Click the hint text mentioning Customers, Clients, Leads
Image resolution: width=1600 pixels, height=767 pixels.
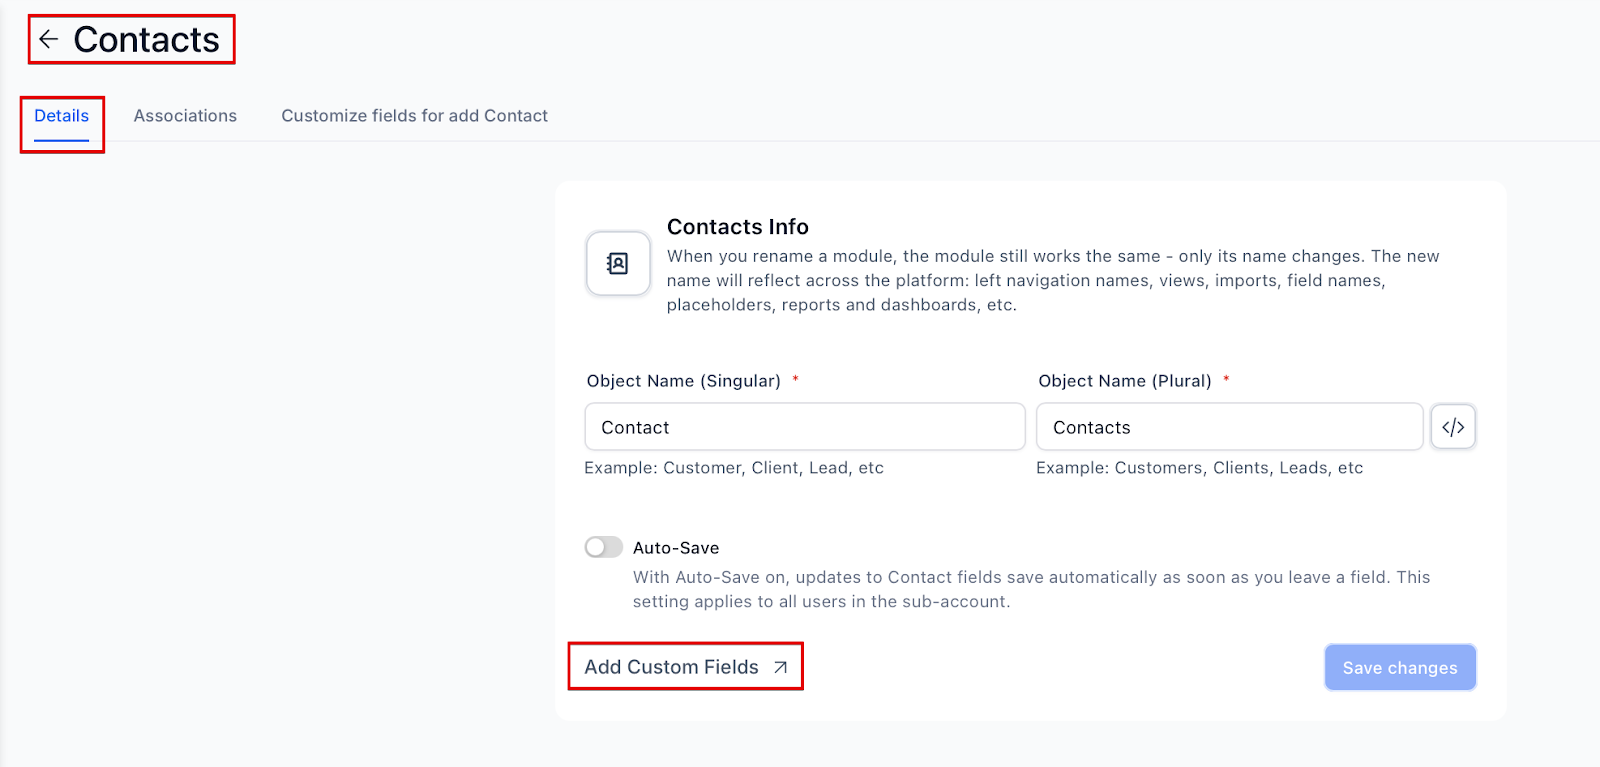tap(1199, 468)
